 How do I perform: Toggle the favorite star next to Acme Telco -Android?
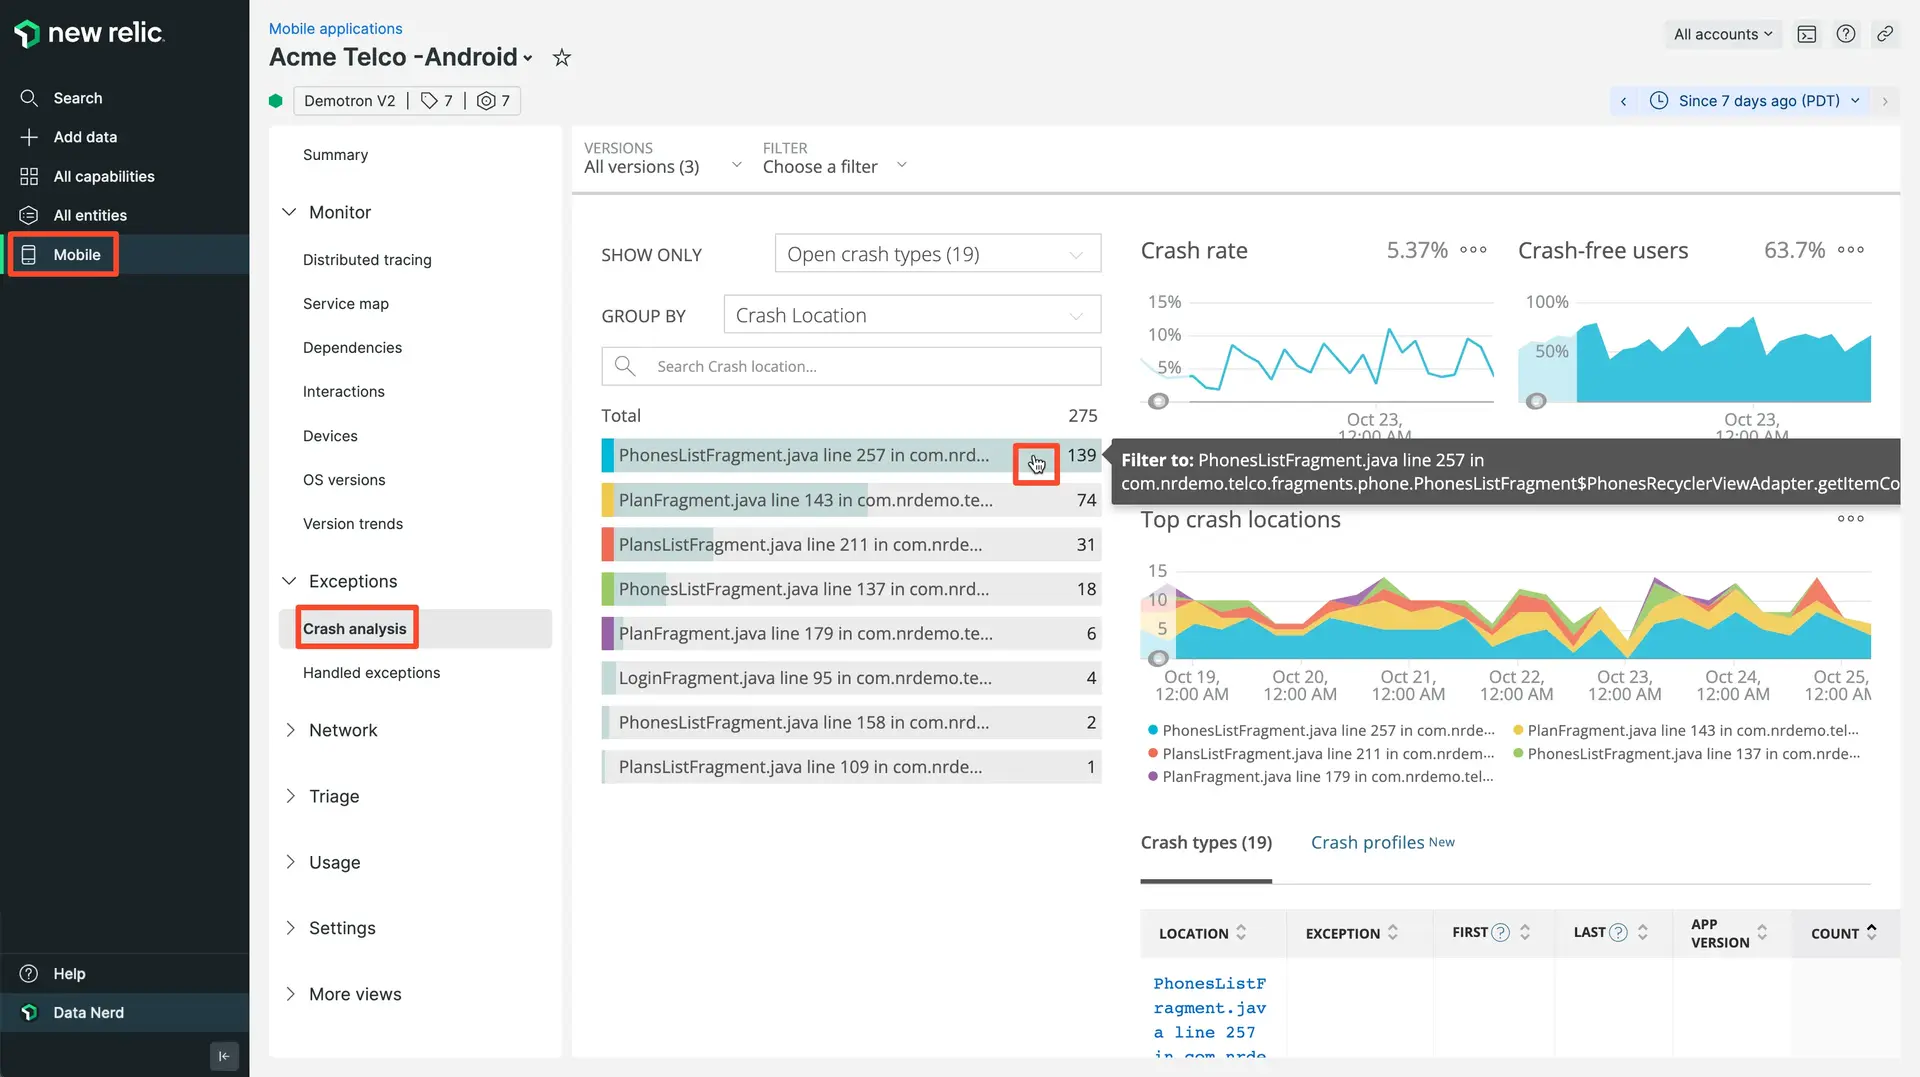pyautogui.click(x=561, y=57)
